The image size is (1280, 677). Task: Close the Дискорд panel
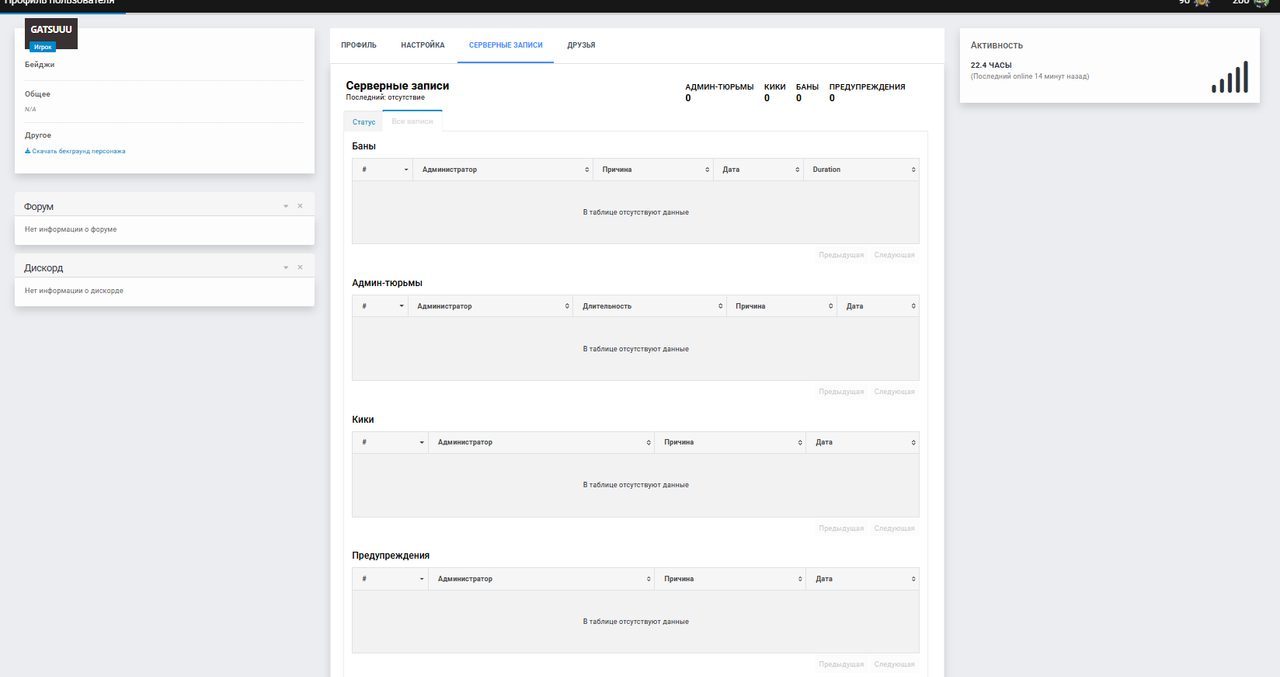(300, 268)
